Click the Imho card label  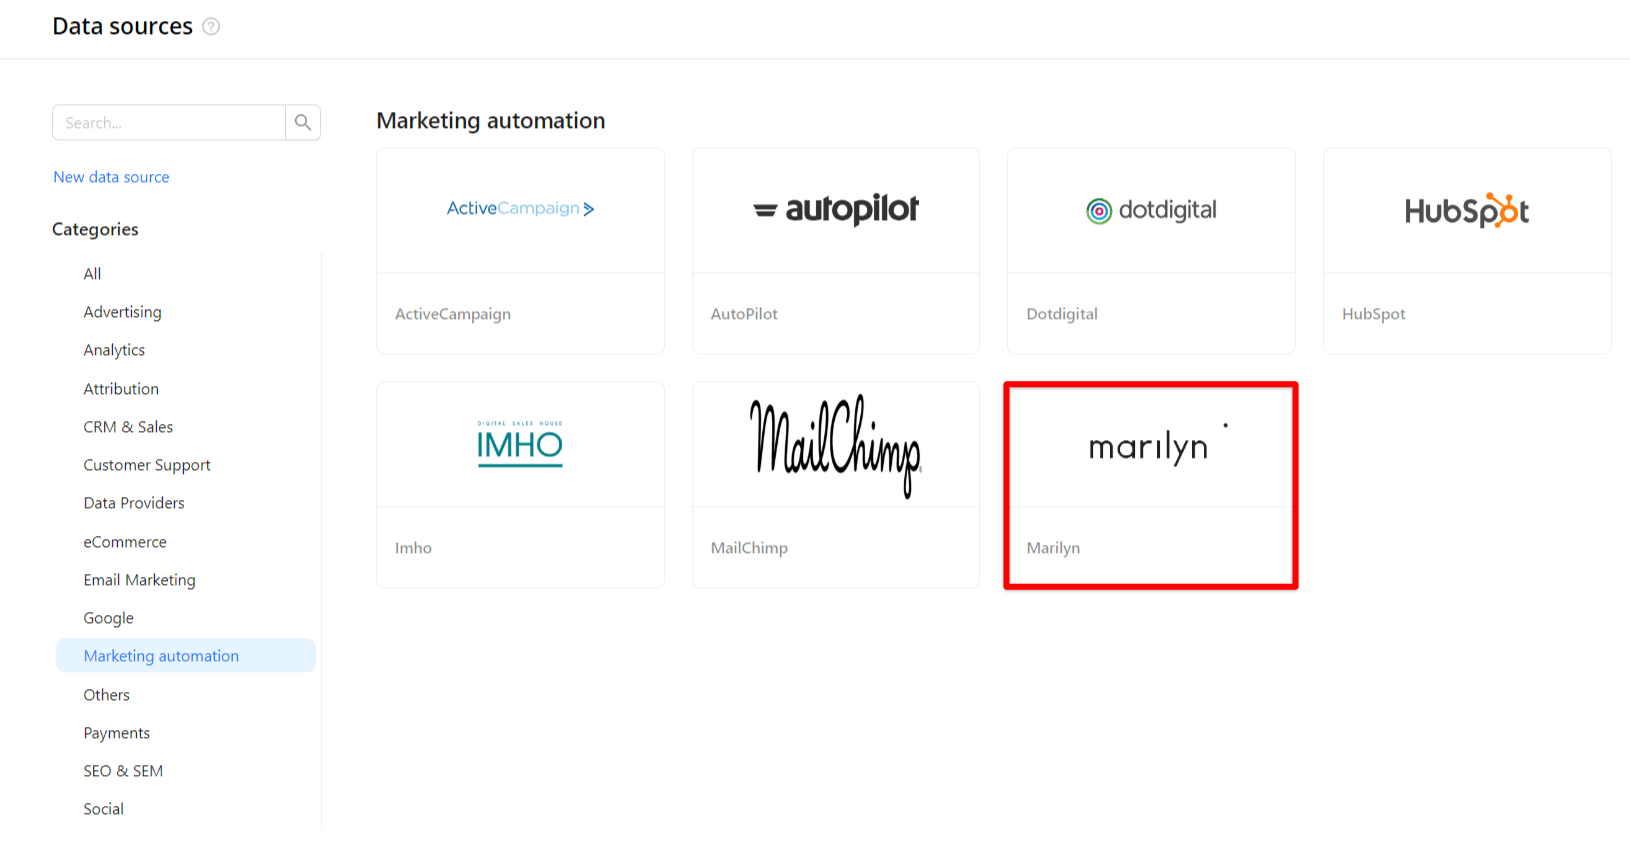pos(413,548)
